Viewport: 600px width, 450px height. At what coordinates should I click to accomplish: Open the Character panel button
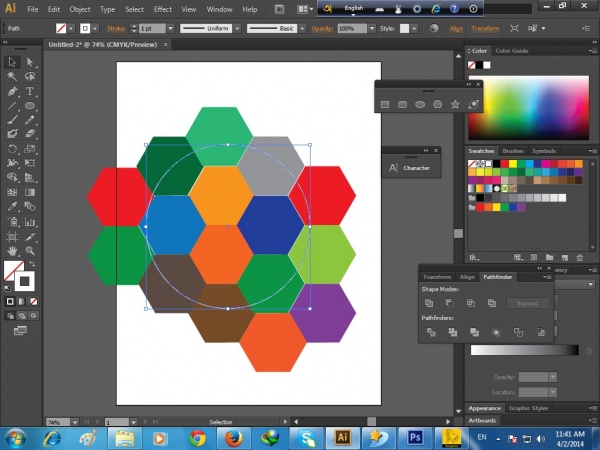pyautogui.click(x=409, y=168)
